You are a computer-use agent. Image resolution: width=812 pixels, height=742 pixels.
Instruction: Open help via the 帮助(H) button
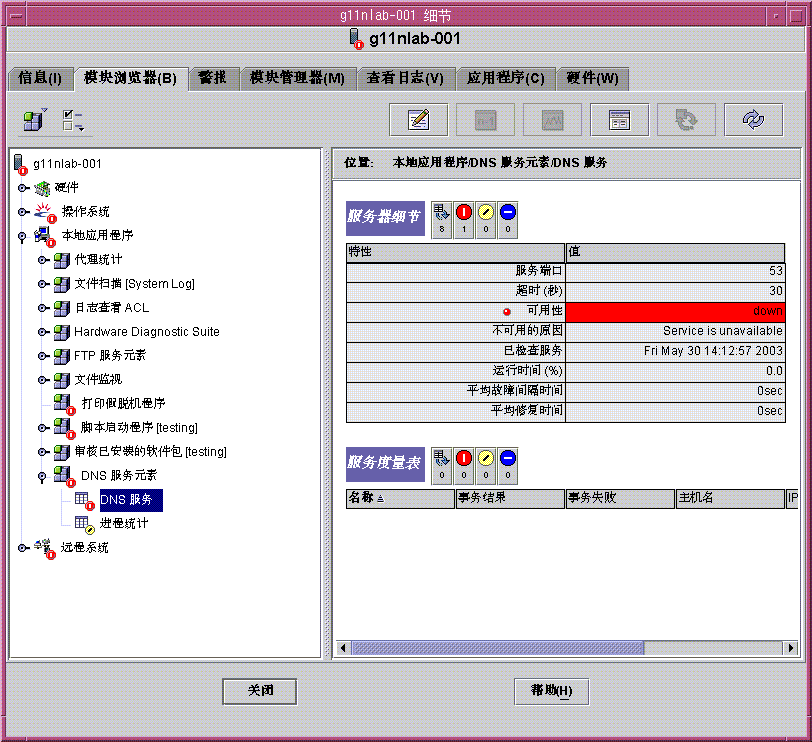[551, 691]
